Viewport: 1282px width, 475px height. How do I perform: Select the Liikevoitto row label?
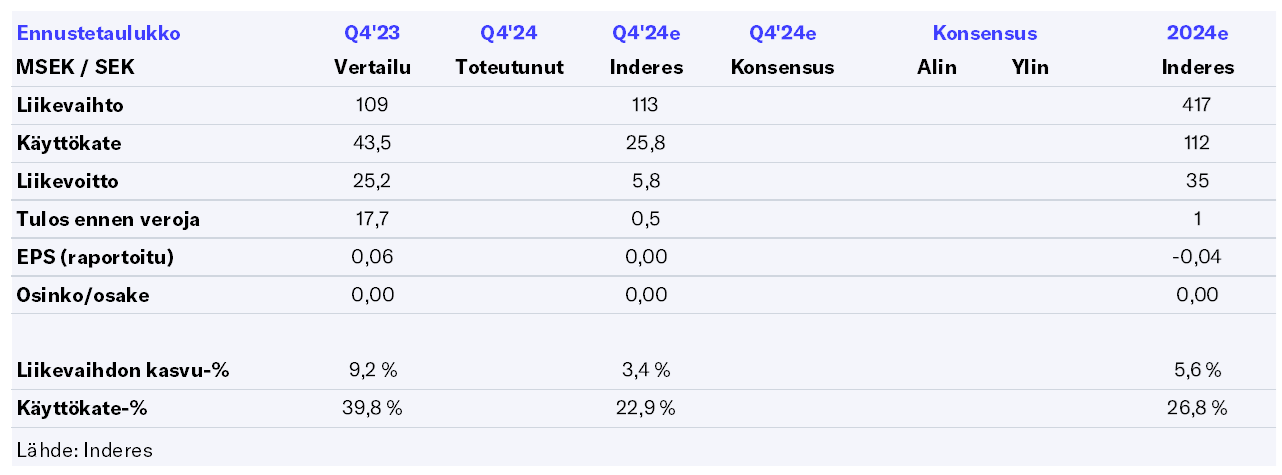coord(66,181)
